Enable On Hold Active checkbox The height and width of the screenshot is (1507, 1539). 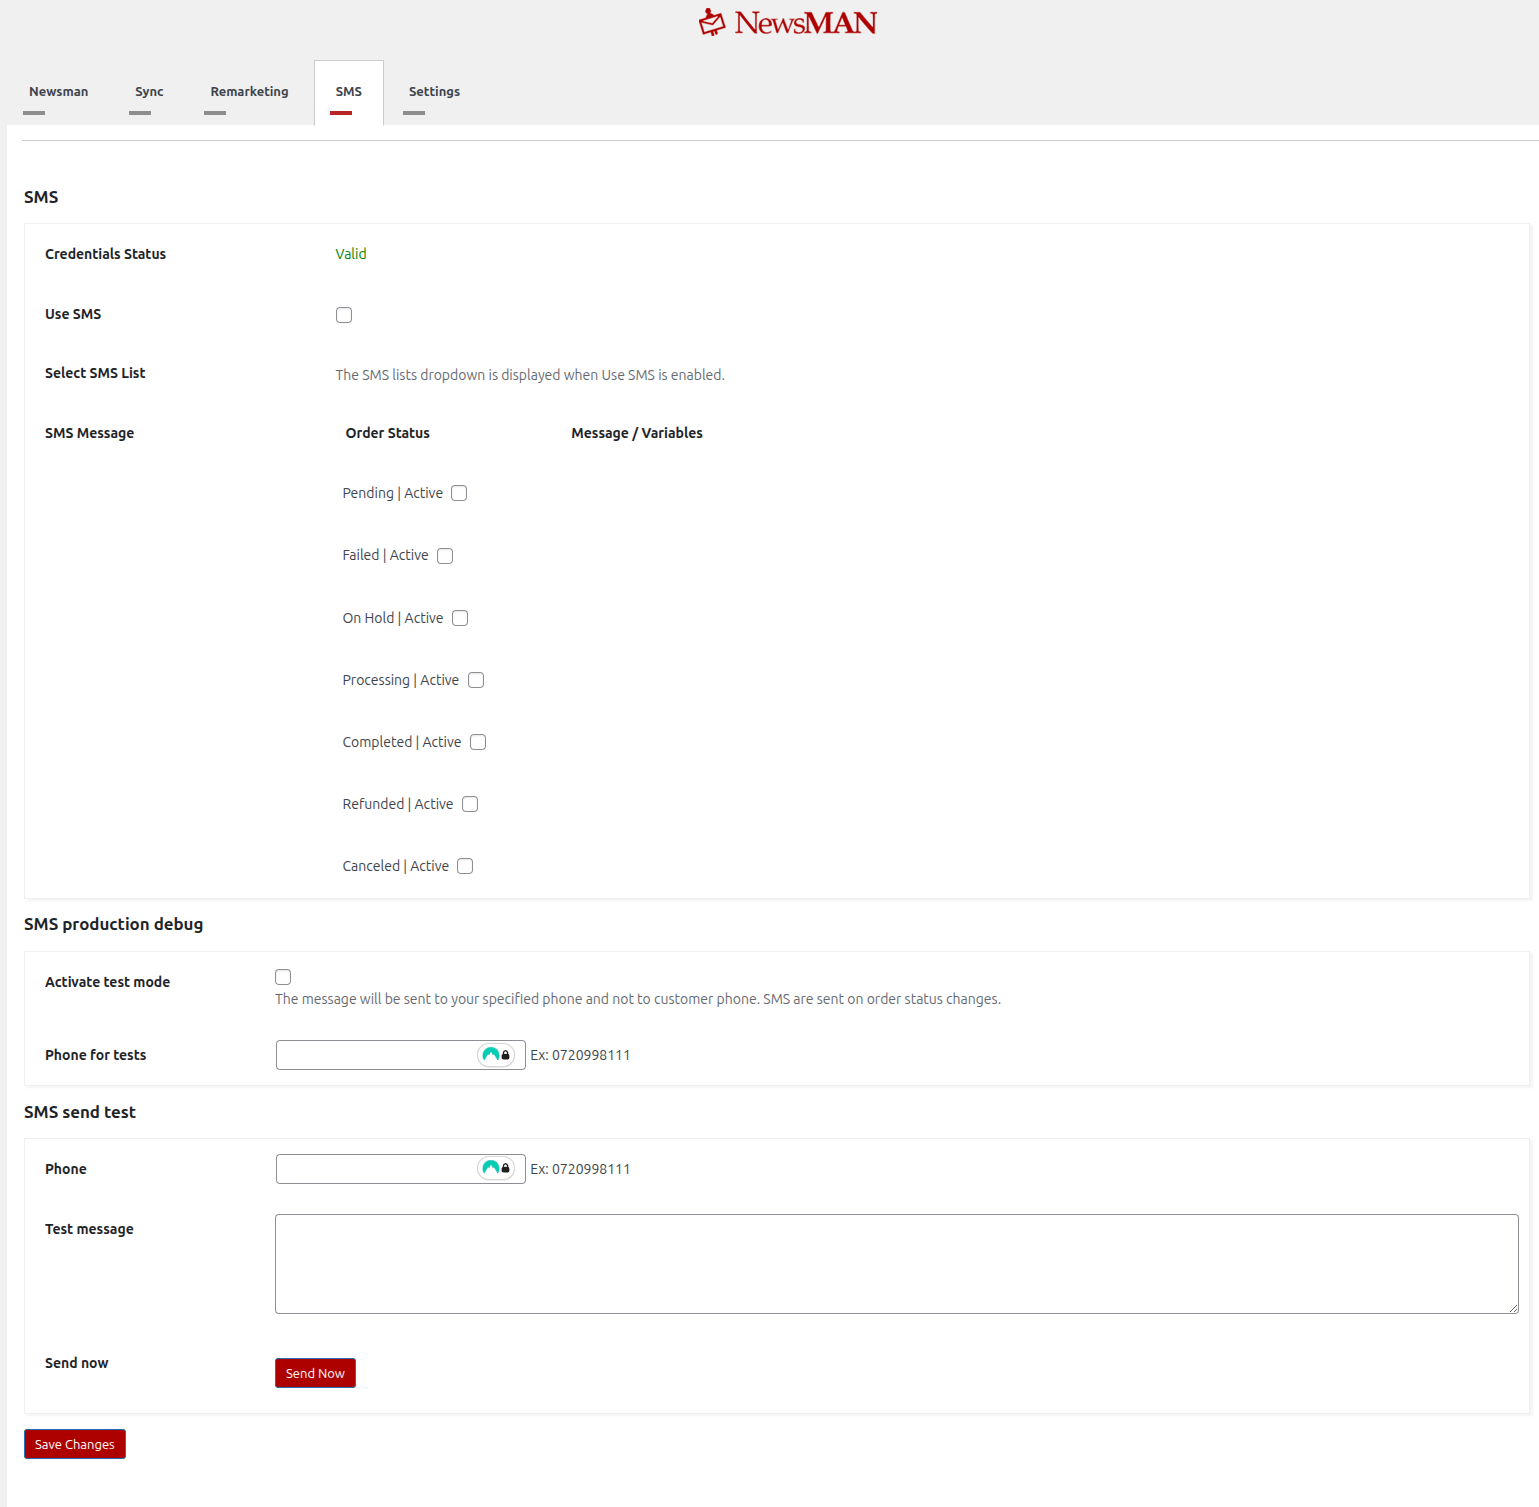click(x=460, y=618)
